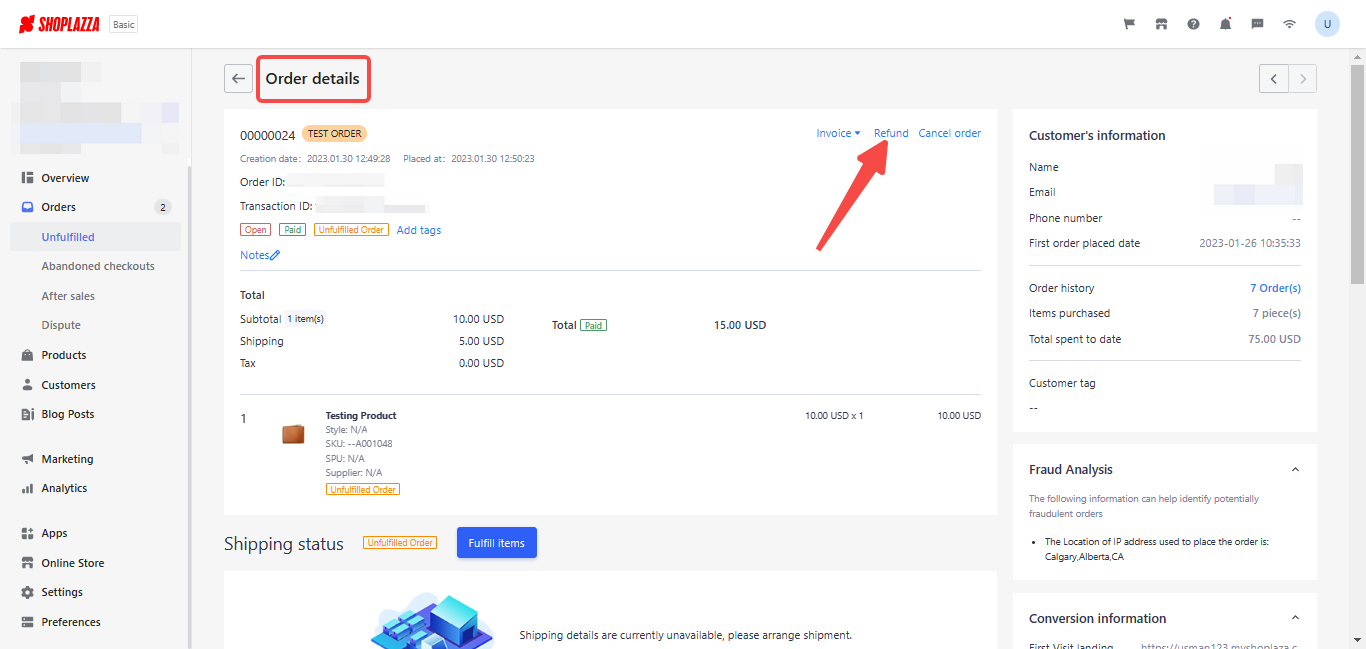Click the red Open status tag

(255, 230)
